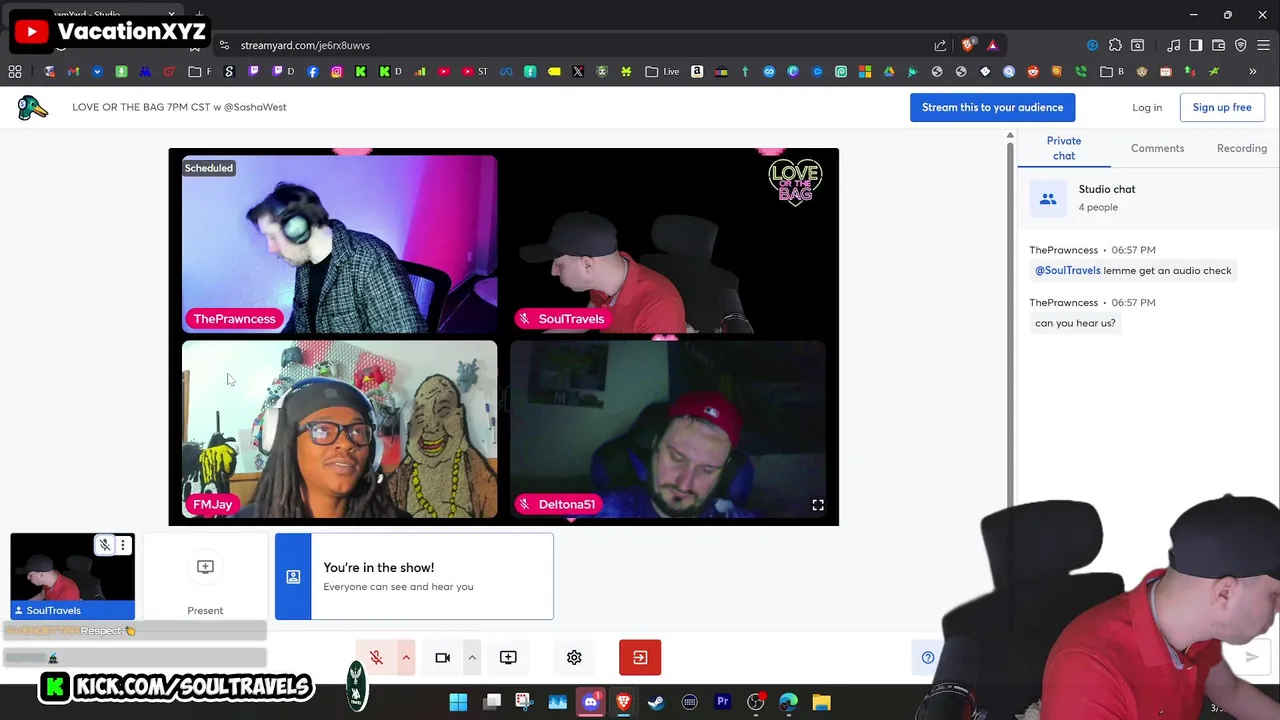The width and height of the screenshot is (1280, 720).
Task: Open Amazon bookmark
Action: [x=697, y=71]
